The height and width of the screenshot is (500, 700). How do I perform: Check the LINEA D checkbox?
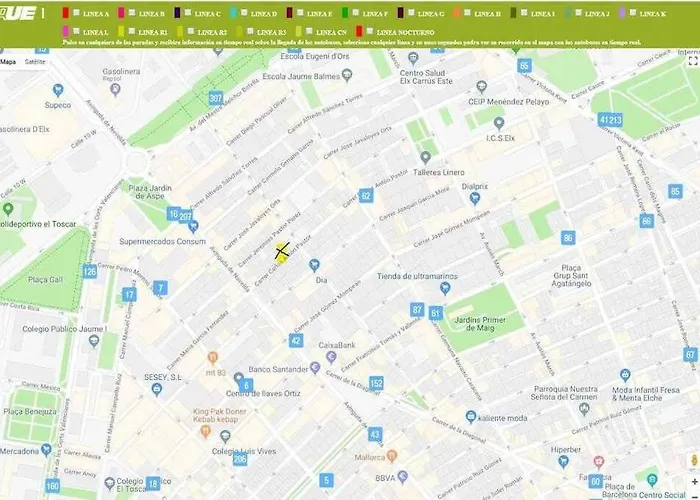[x=244, y=13]
